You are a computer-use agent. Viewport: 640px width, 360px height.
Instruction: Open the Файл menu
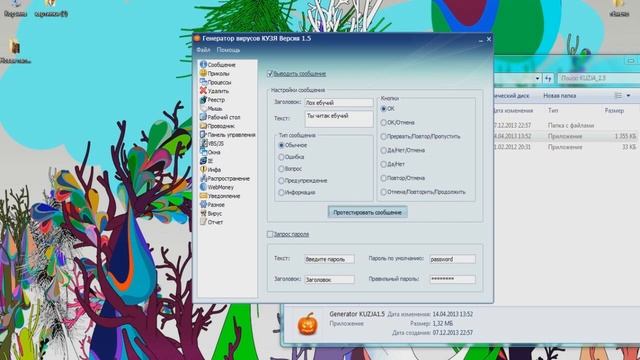pyautogui.click(x=203, y=50)
